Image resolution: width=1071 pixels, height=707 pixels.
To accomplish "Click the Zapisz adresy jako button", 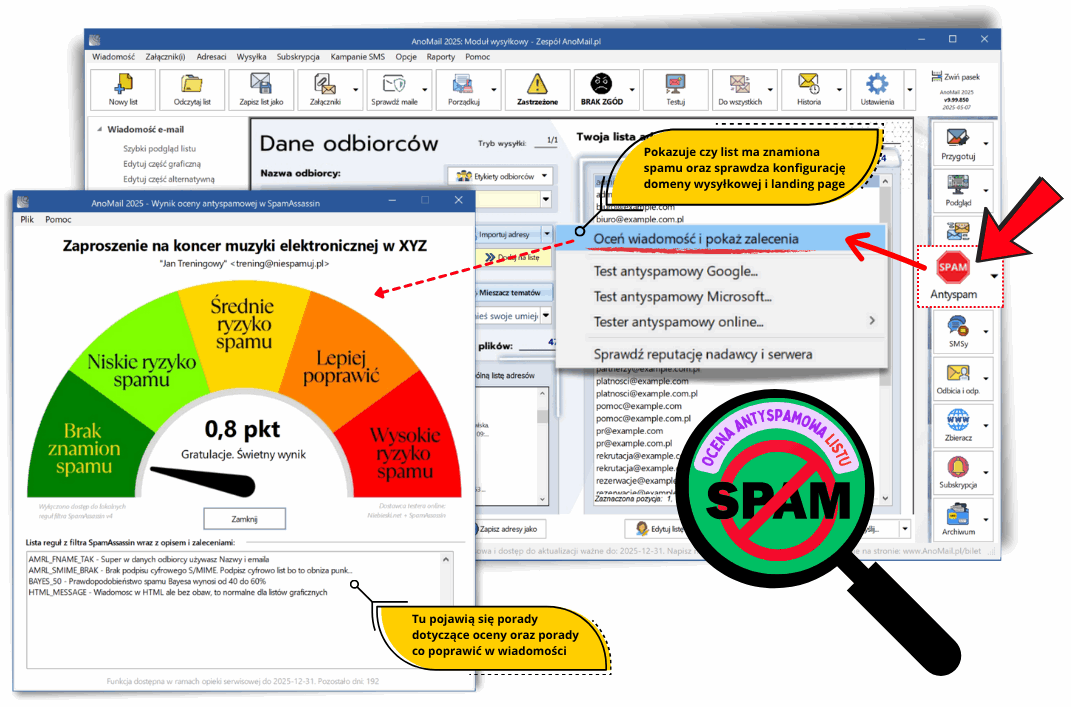I will click(507, 529).
